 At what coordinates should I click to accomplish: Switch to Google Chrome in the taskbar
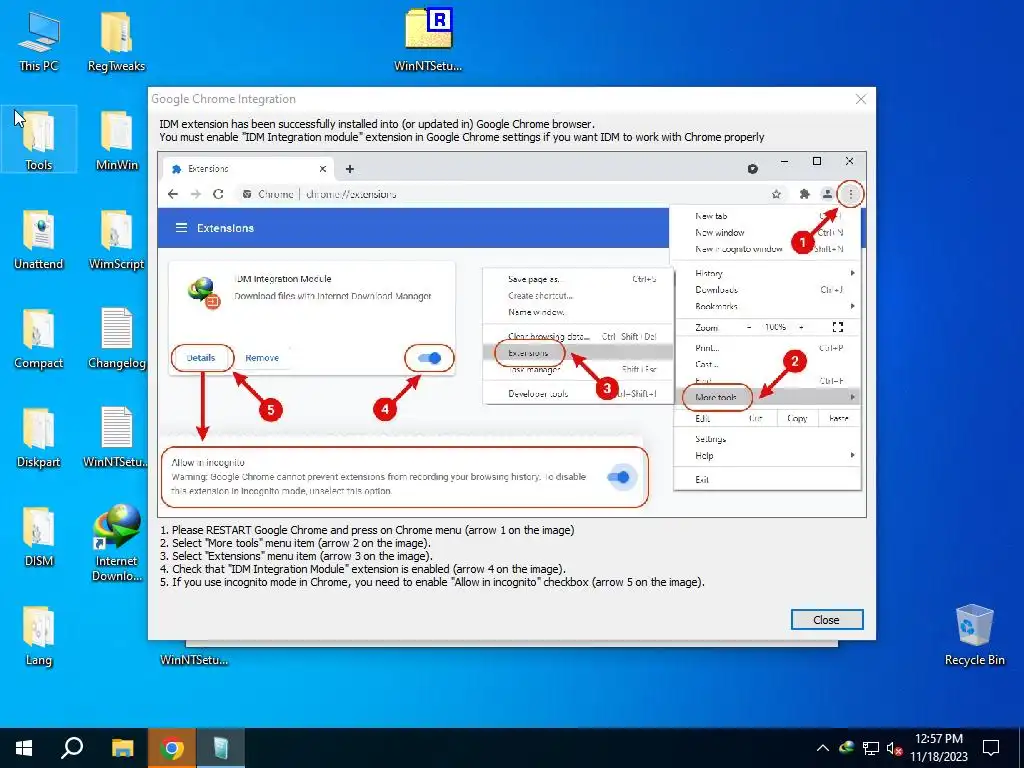pos(172,748)
